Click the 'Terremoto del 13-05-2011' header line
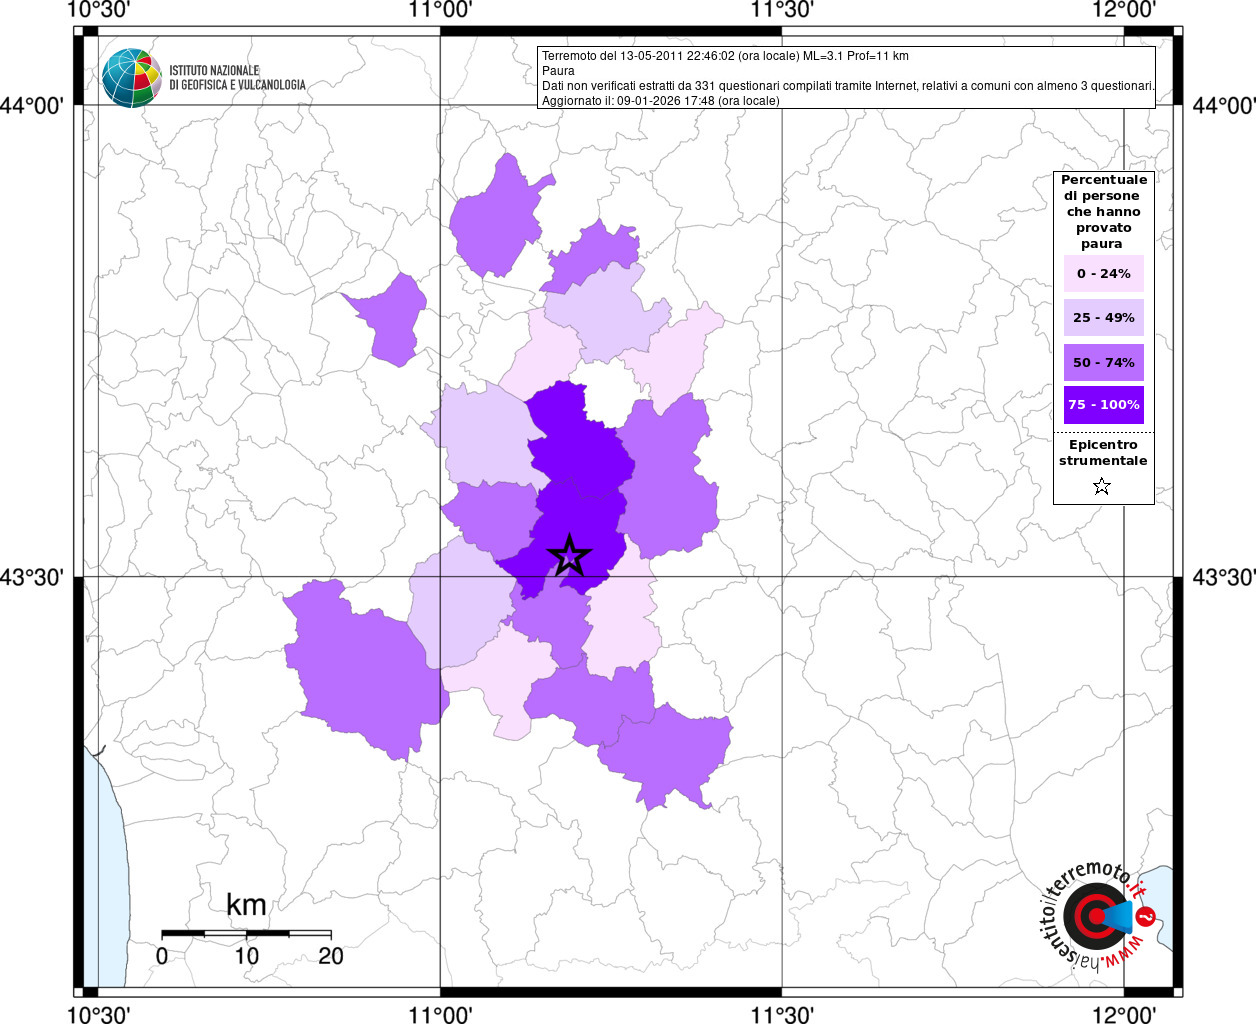Viewport: 1256px width, 1024px height. point(725,56)
